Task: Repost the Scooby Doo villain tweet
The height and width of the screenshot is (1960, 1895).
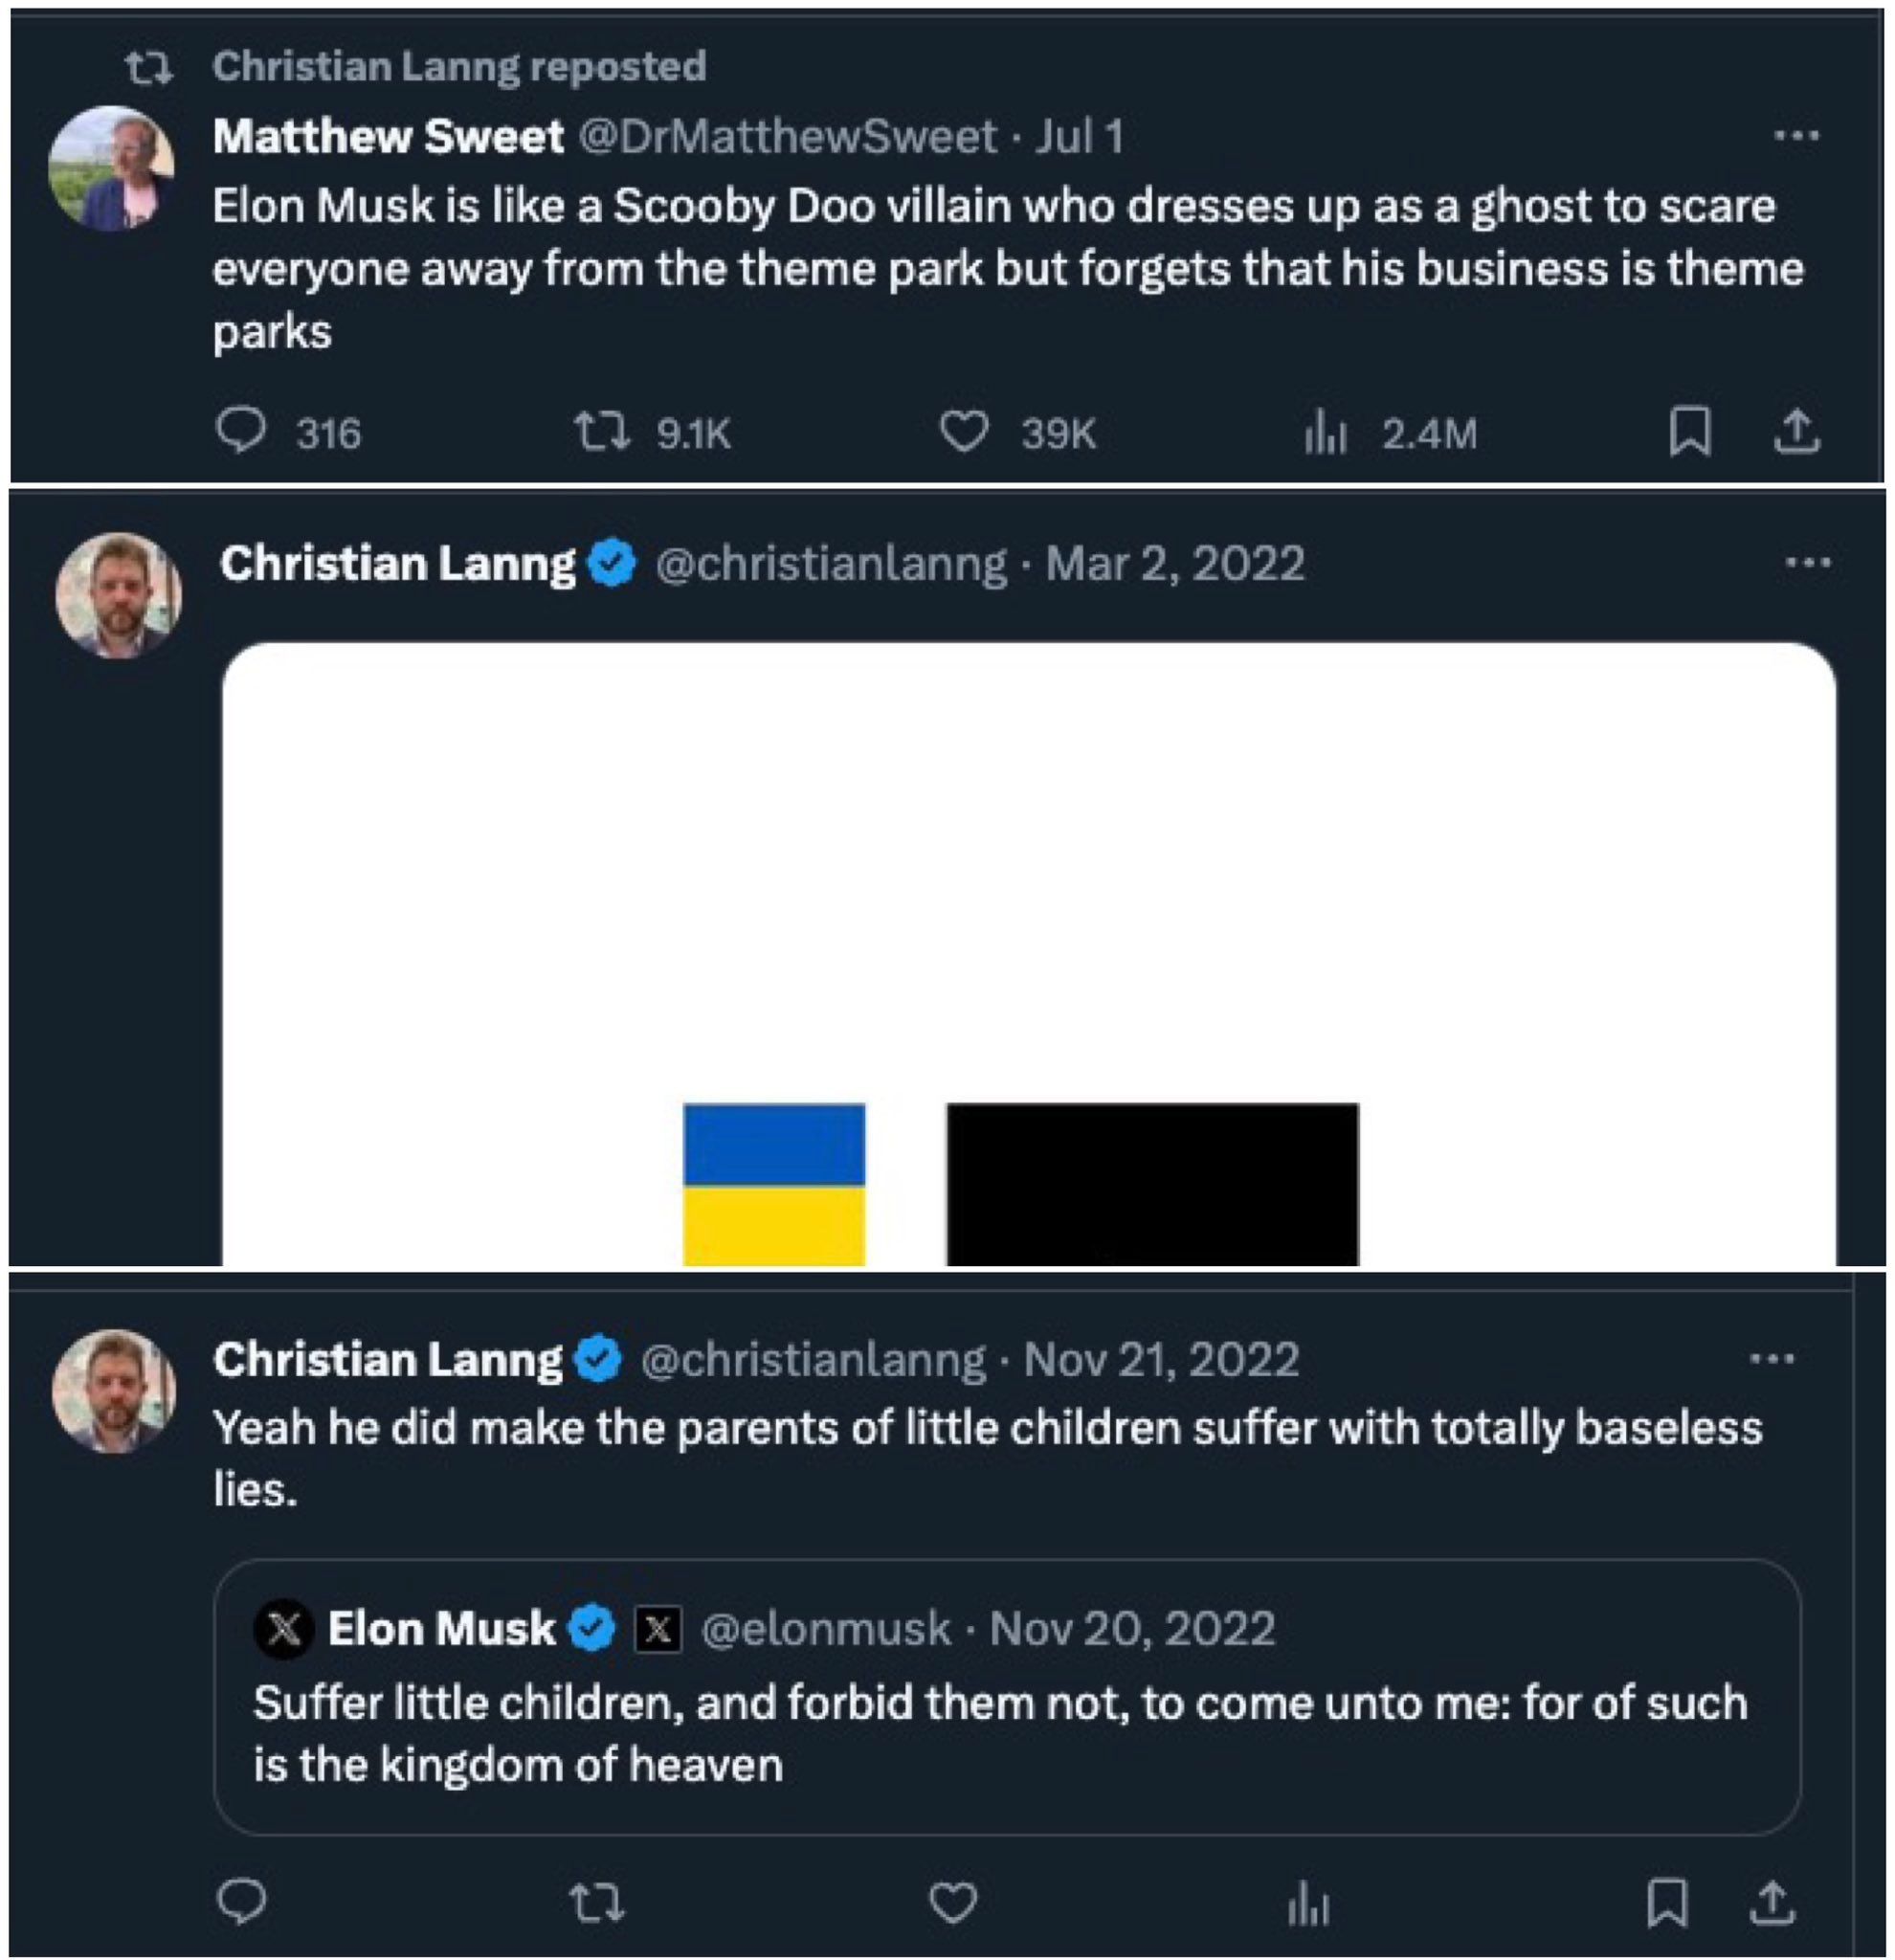Action: 603,432
